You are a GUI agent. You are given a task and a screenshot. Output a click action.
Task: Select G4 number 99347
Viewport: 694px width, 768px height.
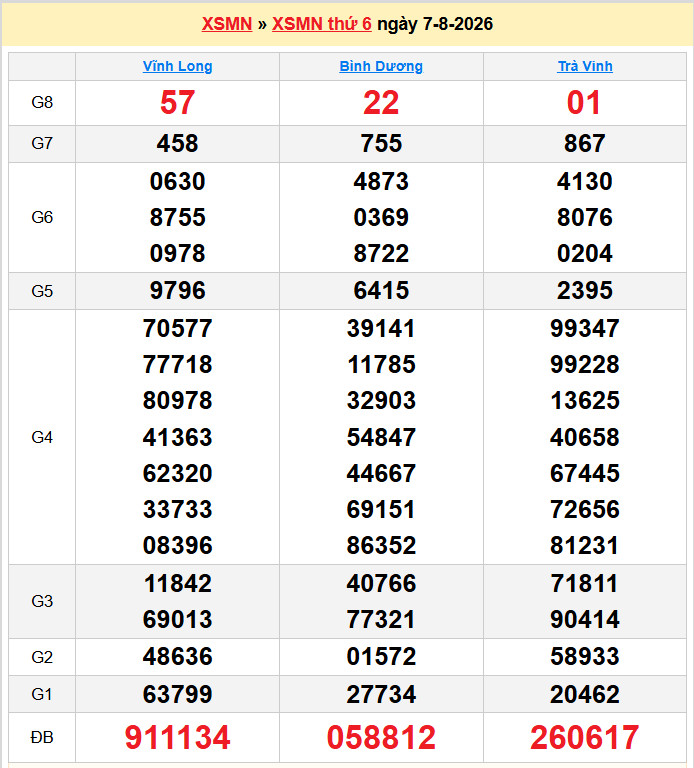[585, 329]
